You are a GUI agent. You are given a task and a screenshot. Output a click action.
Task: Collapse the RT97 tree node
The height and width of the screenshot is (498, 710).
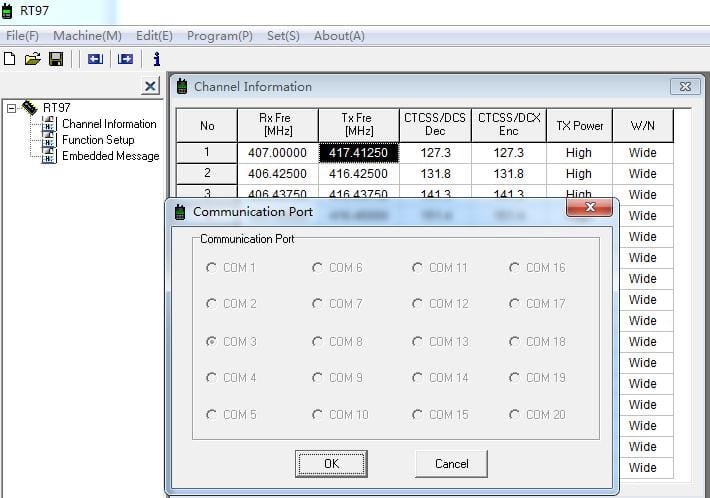tap(12, 108)
